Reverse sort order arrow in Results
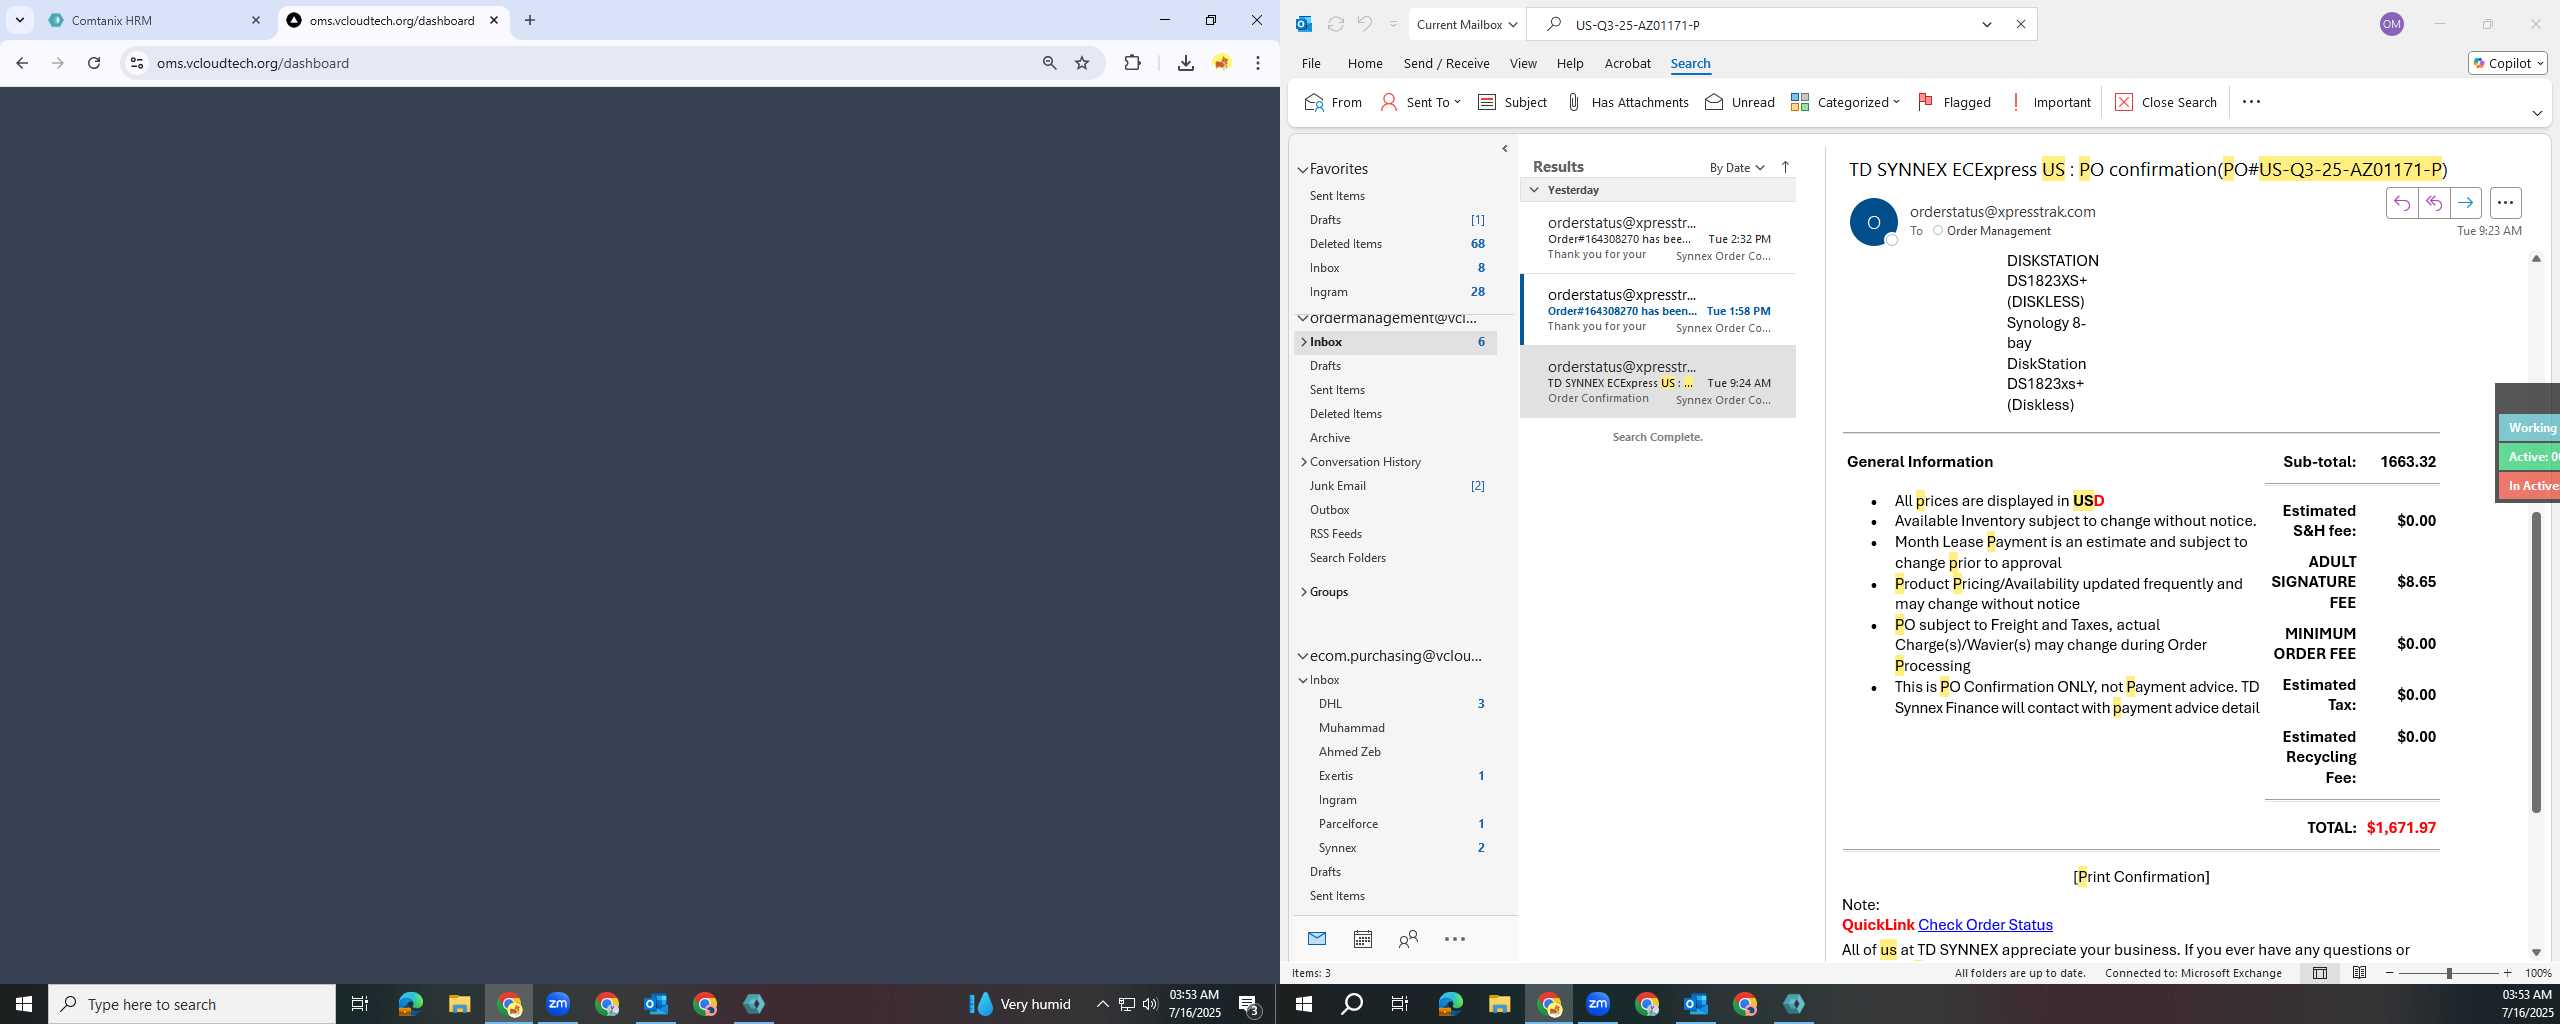The image size is (2560, 1024). [x=1785, y=168]
